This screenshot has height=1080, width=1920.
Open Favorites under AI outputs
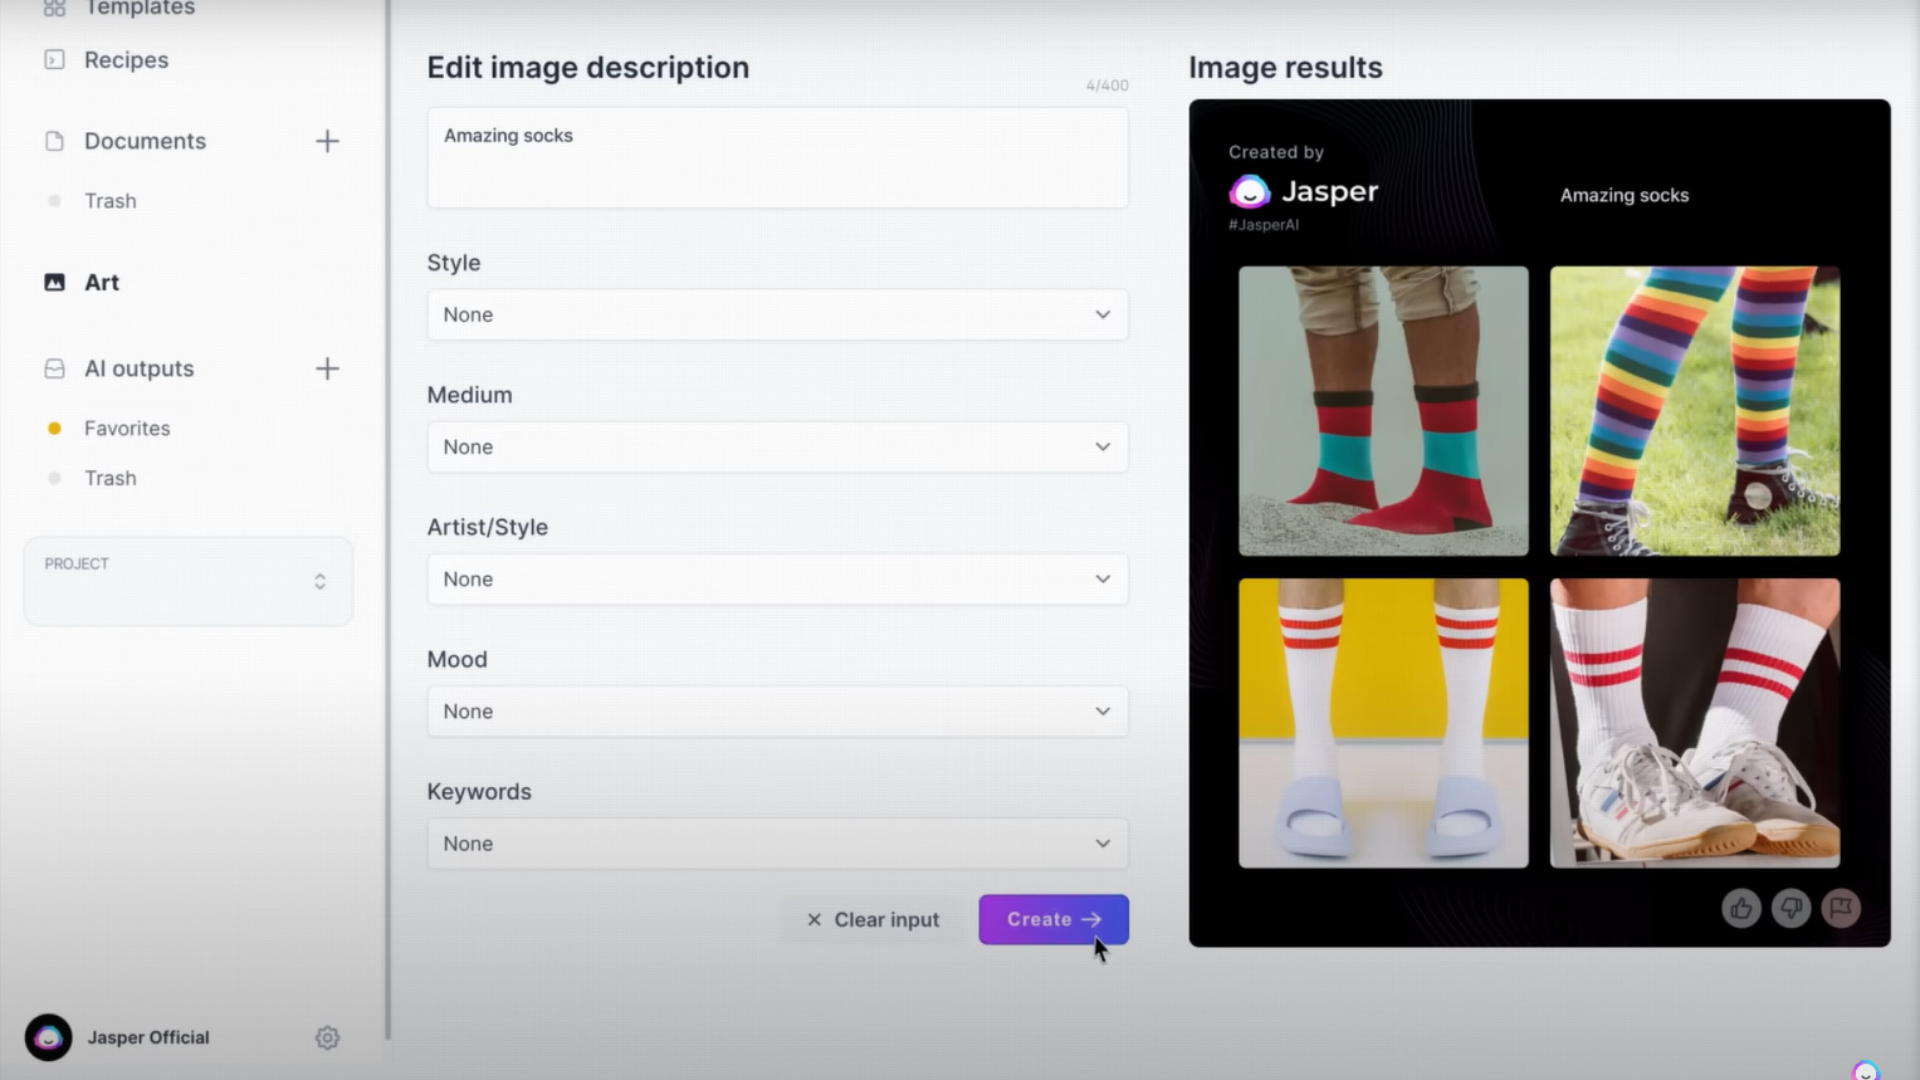pyautogui.click(x=127, y=428)
